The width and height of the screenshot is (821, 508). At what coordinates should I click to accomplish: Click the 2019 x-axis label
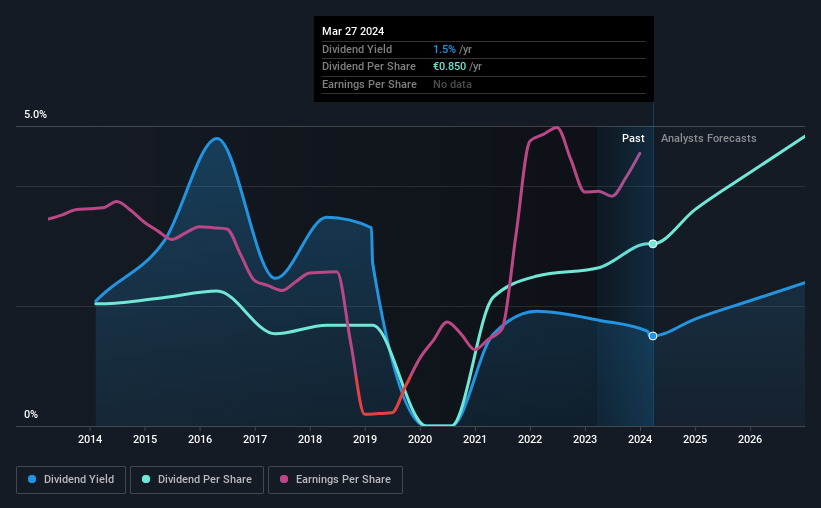(x=365, y=439)
